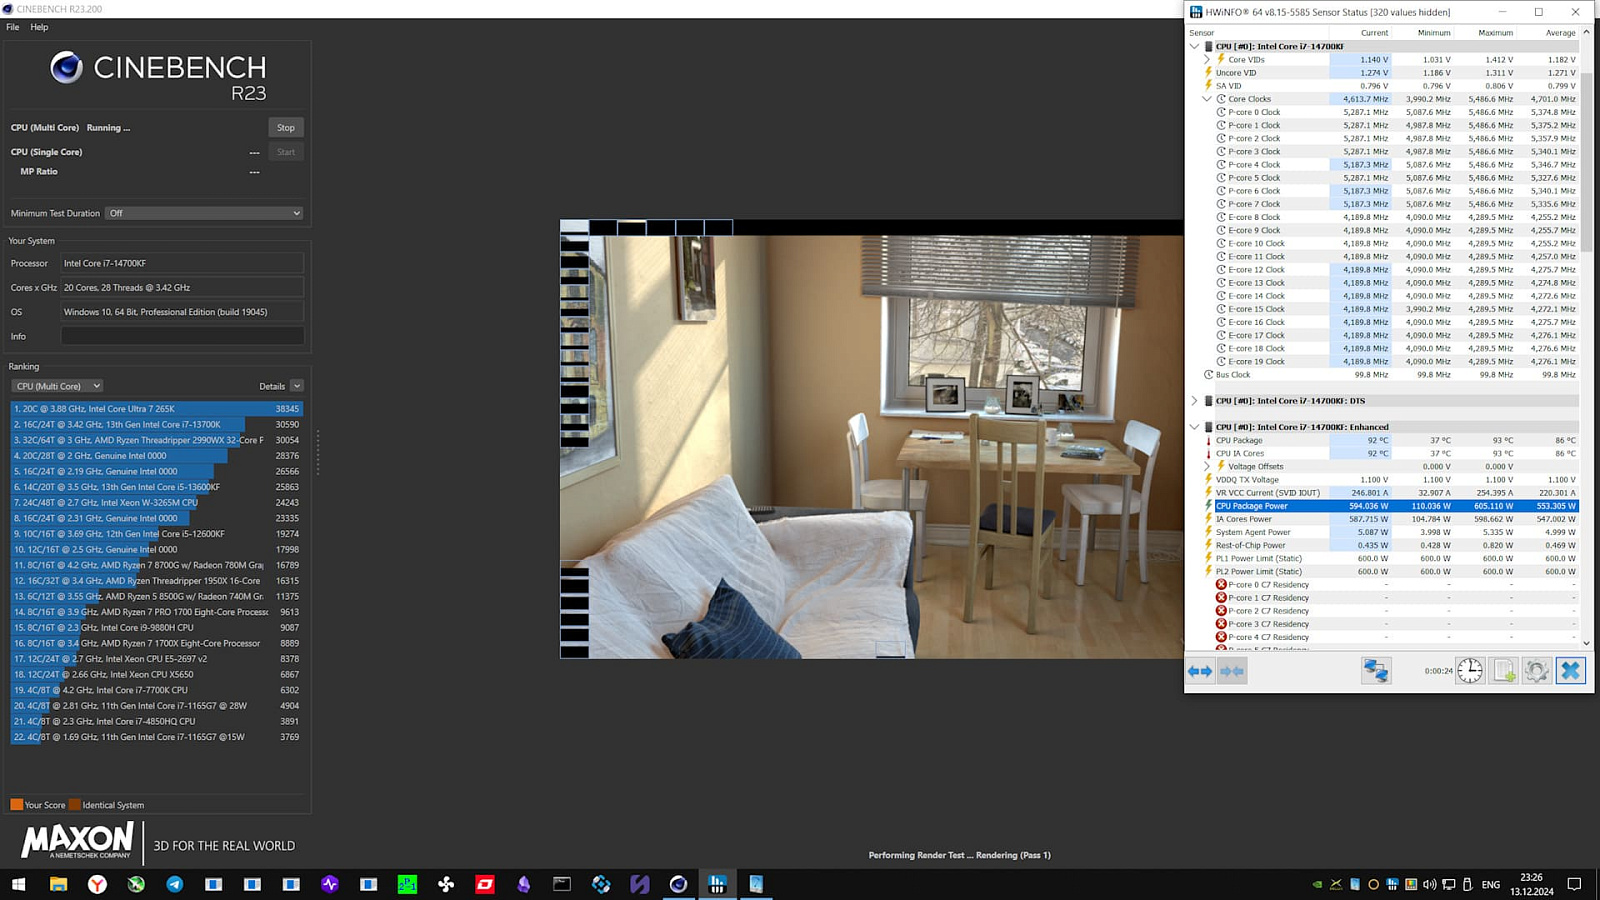
Task: Click the Maximum column header in HWiNFO
Action: point(1496,33)
